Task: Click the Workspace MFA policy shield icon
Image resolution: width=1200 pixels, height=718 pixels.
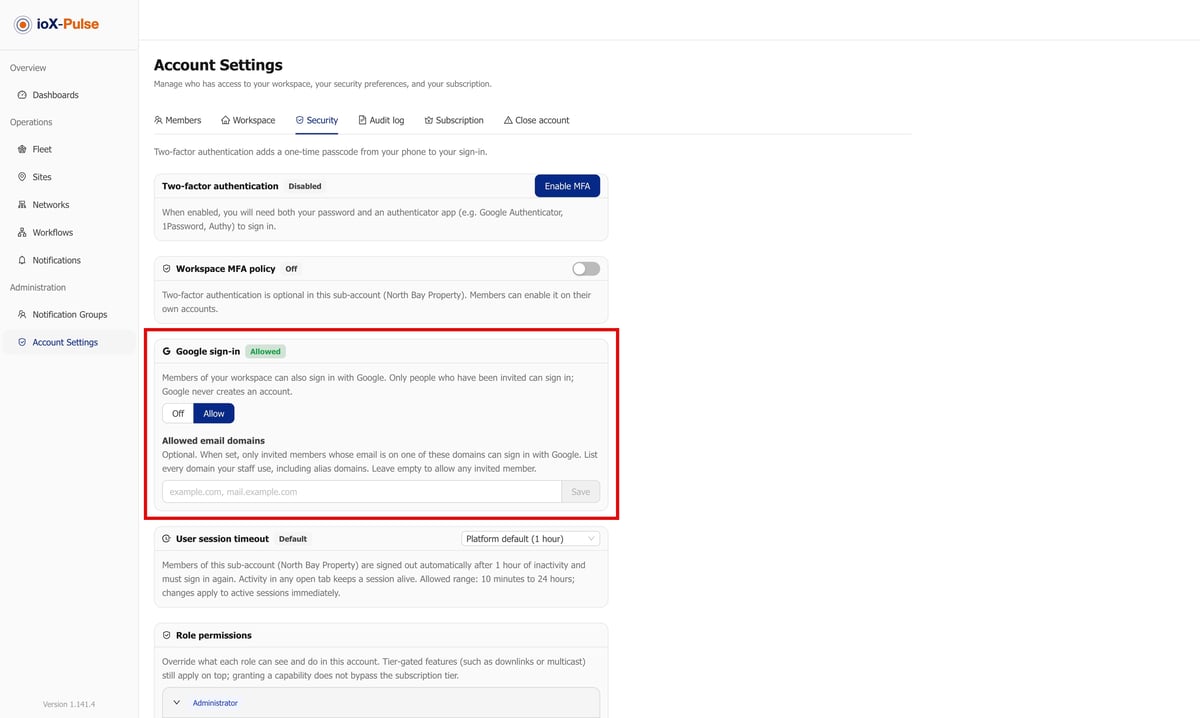Action: [x=166, y=269]
